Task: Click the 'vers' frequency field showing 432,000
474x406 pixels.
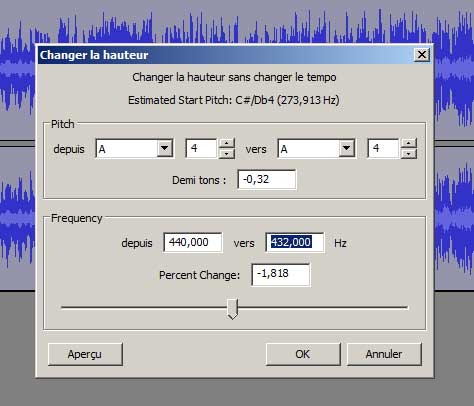Action: pyautogui.click(x=295, y=242)
